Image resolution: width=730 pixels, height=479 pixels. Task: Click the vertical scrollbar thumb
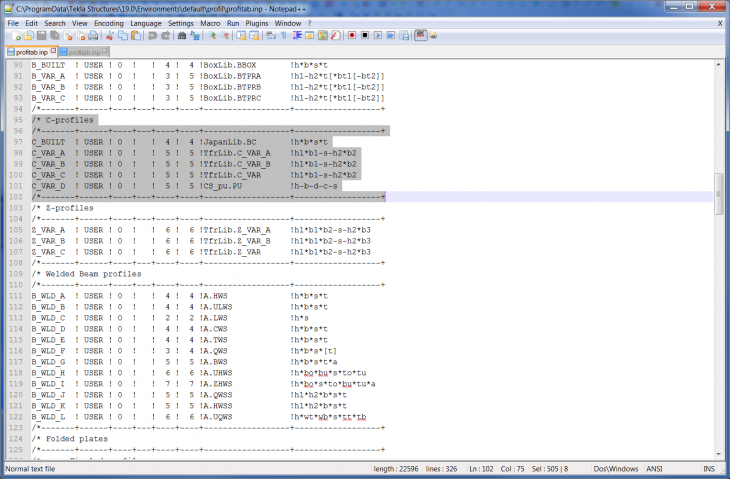click(718, 186)
